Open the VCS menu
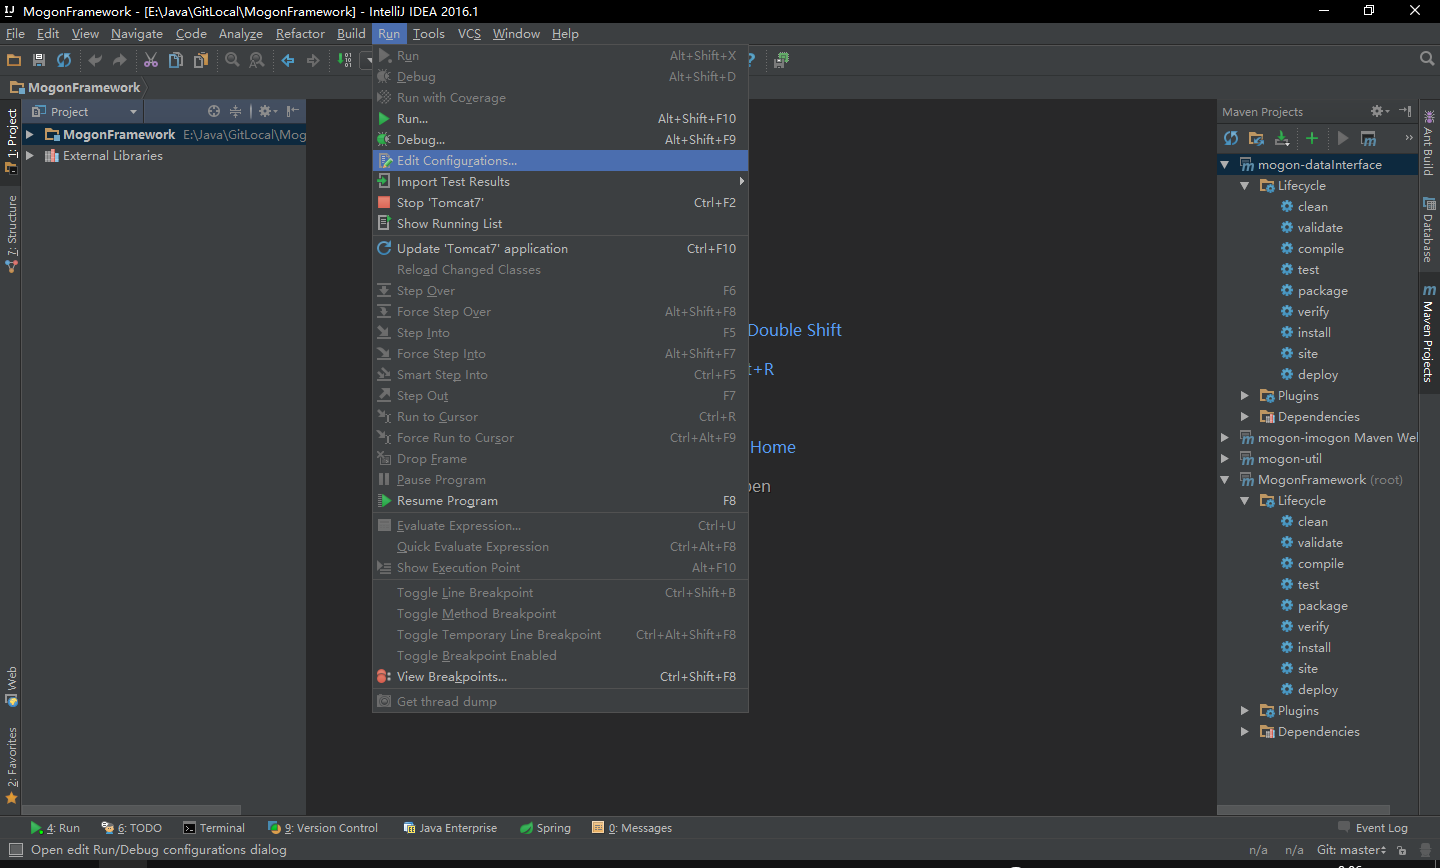 coord(469,33)
